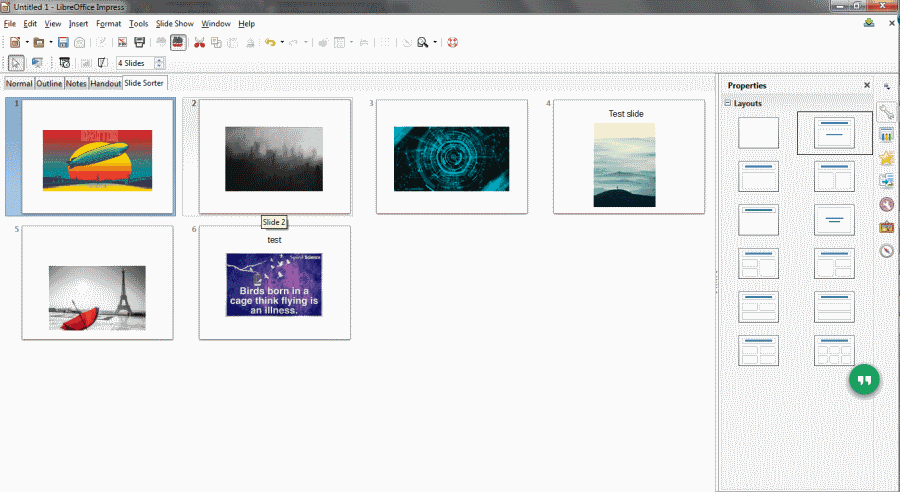Screen dimensions: 900x492
Task: Switch to the Handout view tab
Action: tap(106, 83)
